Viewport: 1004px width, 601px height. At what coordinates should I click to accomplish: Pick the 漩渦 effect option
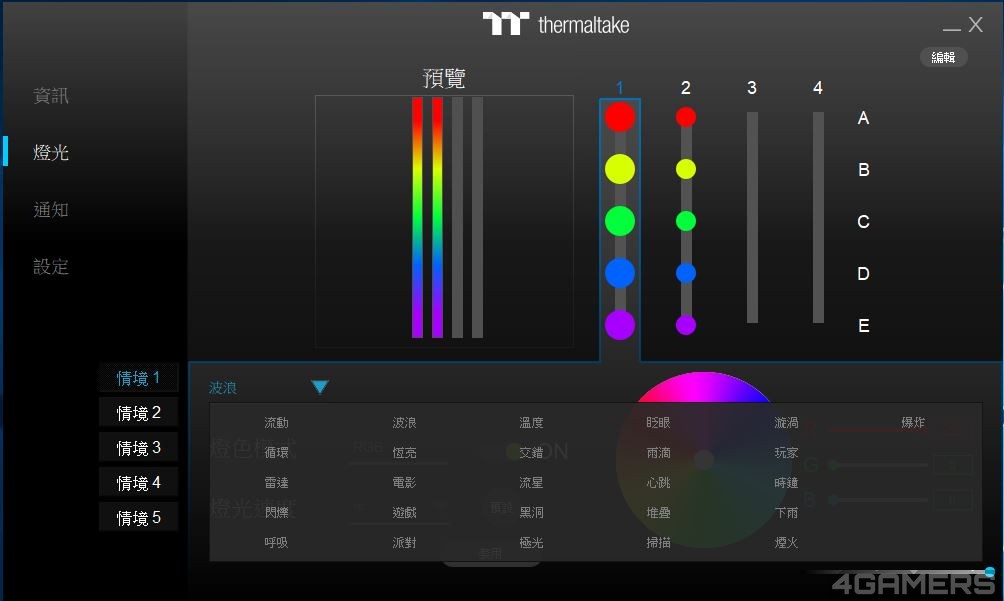click(786, 422)
